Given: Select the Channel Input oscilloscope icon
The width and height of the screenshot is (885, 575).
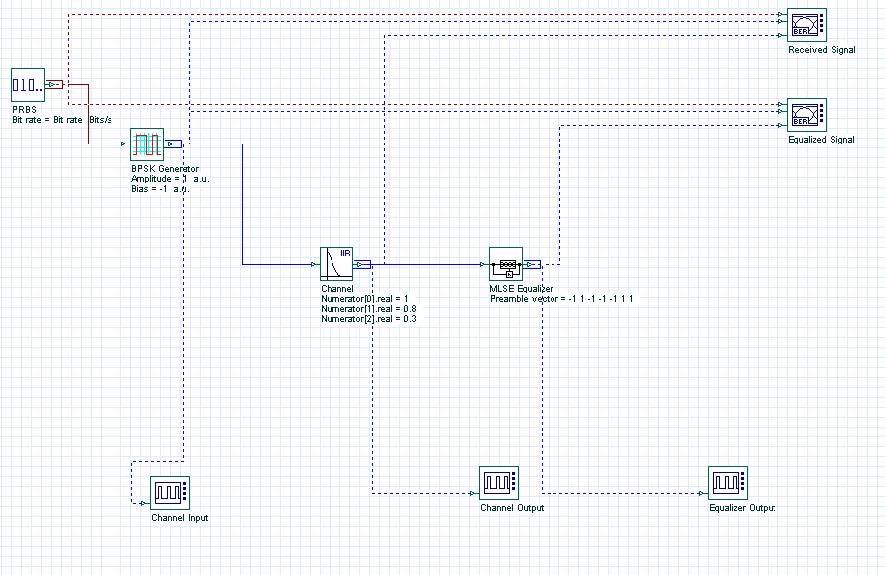Looking at the screenshot, I should (168, 492).
